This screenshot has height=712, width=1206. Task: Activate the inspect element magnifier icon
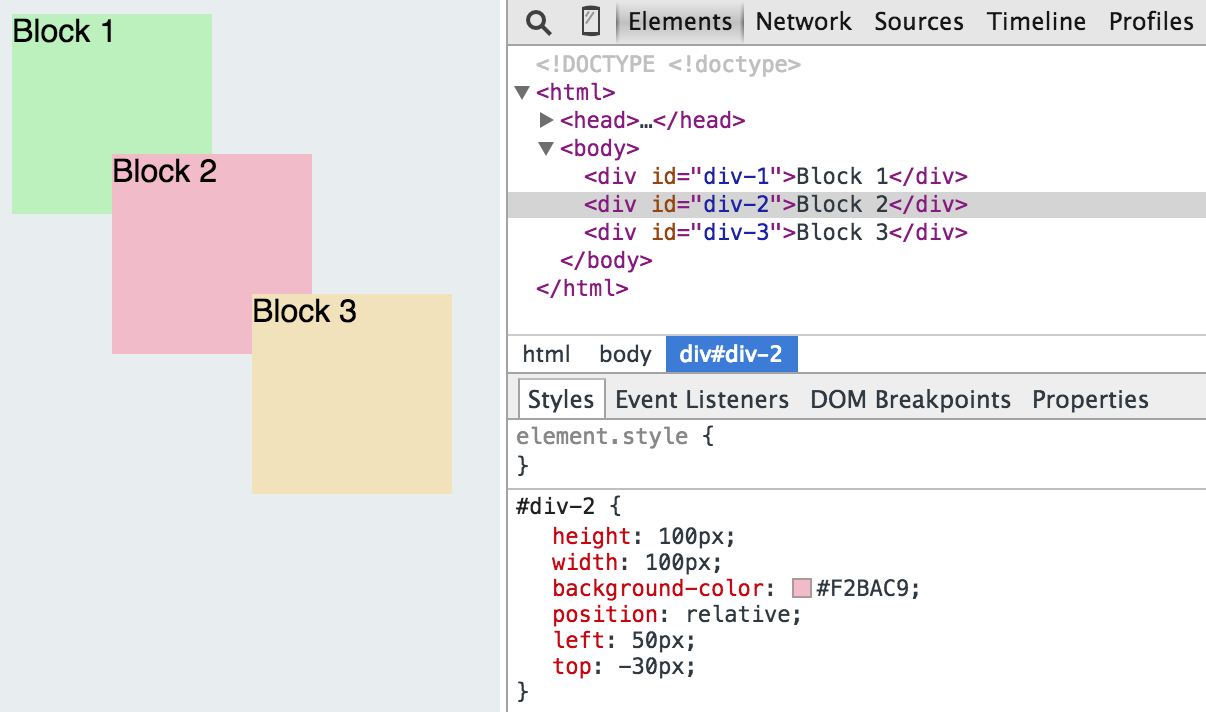(539, 22)
